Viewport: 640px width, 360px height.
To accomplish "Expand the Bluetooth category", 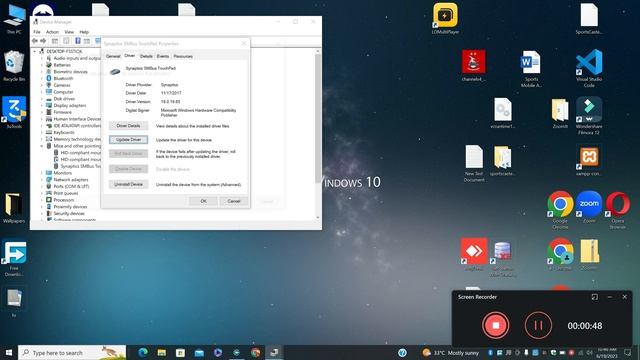I will click(x=42, y=78).
